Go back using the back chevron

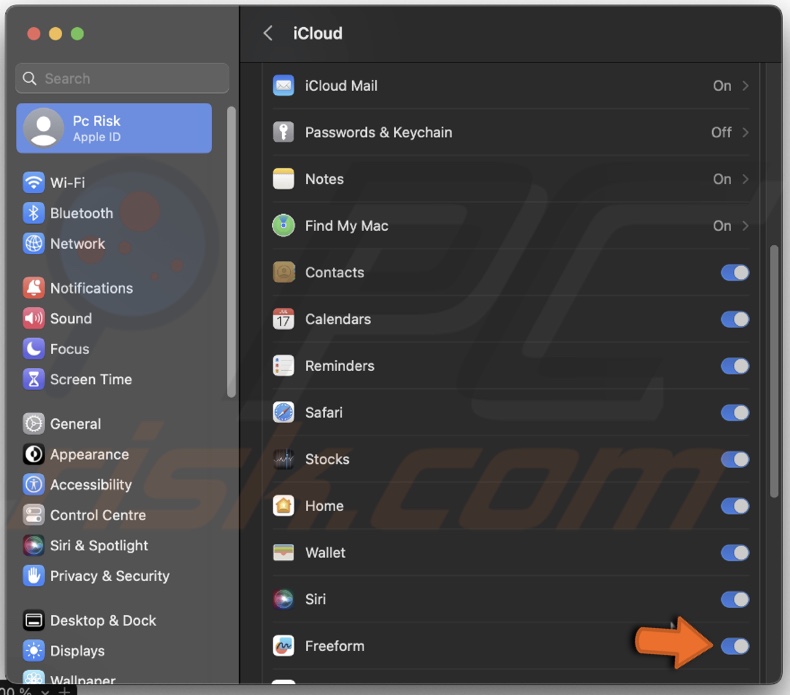pyautogui.click(x=268, y=33)
